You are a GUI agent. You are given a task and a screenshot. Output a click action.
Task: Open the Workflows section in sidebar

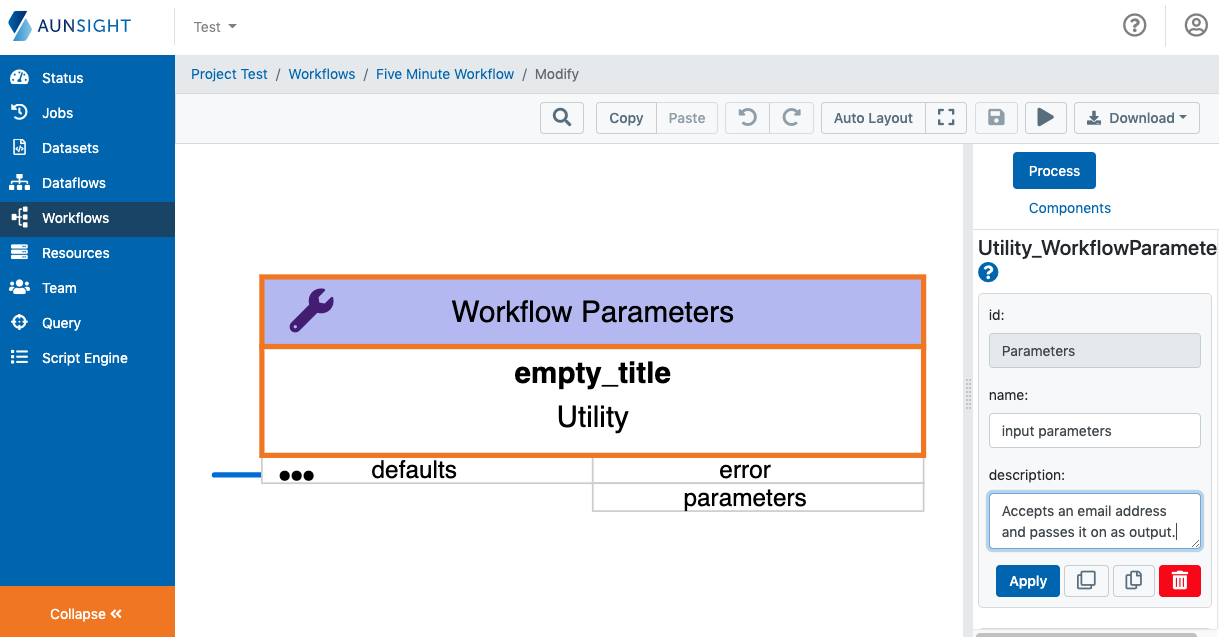pyautogui.click(x=73, y=217)
